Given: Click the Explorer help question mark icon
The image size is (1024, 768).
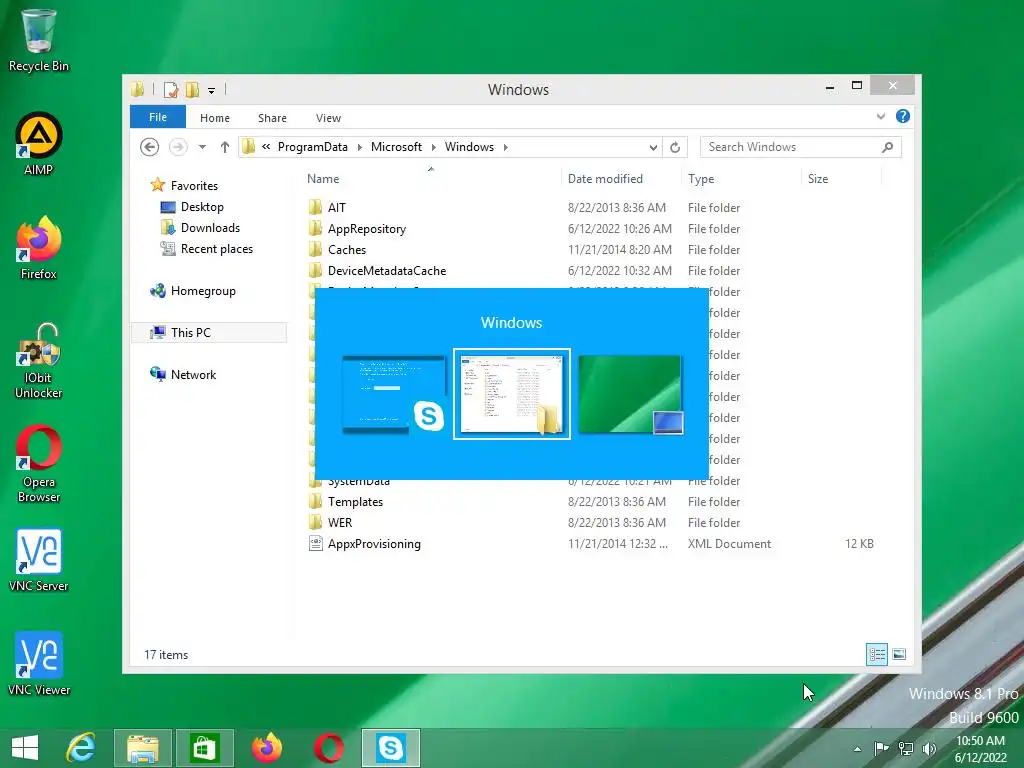Looking at the screenshot, I should coord(903,116).
